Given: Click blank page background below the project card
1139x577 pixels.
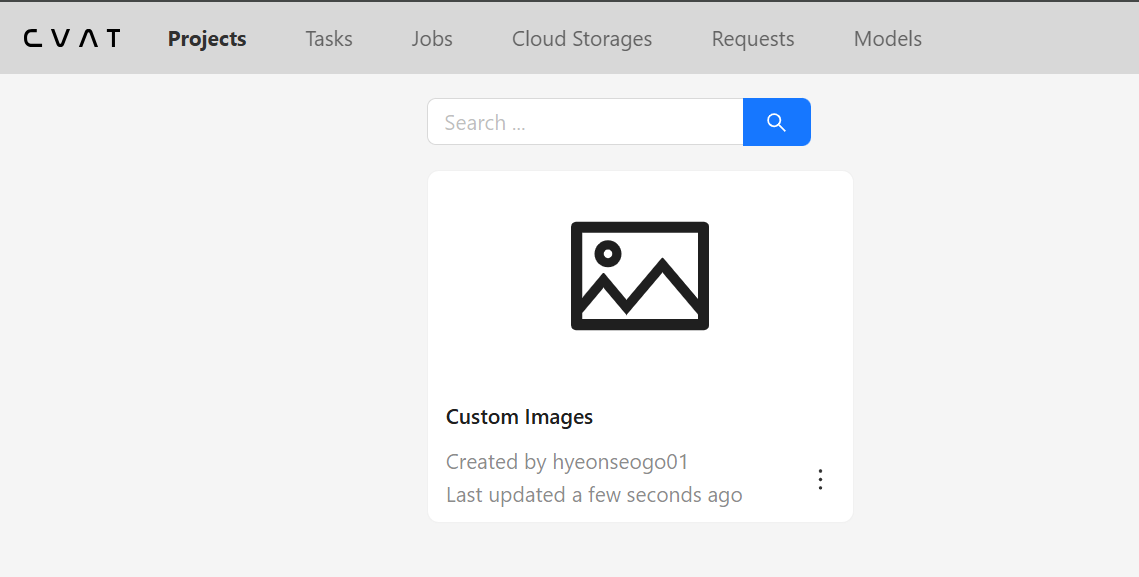Looking at the screenshot, I should pos(640,550).
